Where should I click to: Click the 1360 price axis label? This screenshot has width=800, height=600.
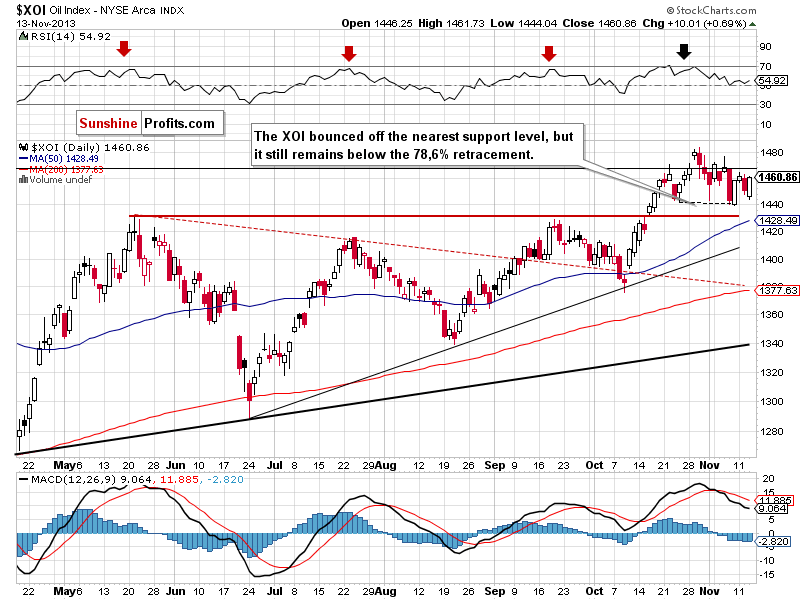[x=771, y=315]
